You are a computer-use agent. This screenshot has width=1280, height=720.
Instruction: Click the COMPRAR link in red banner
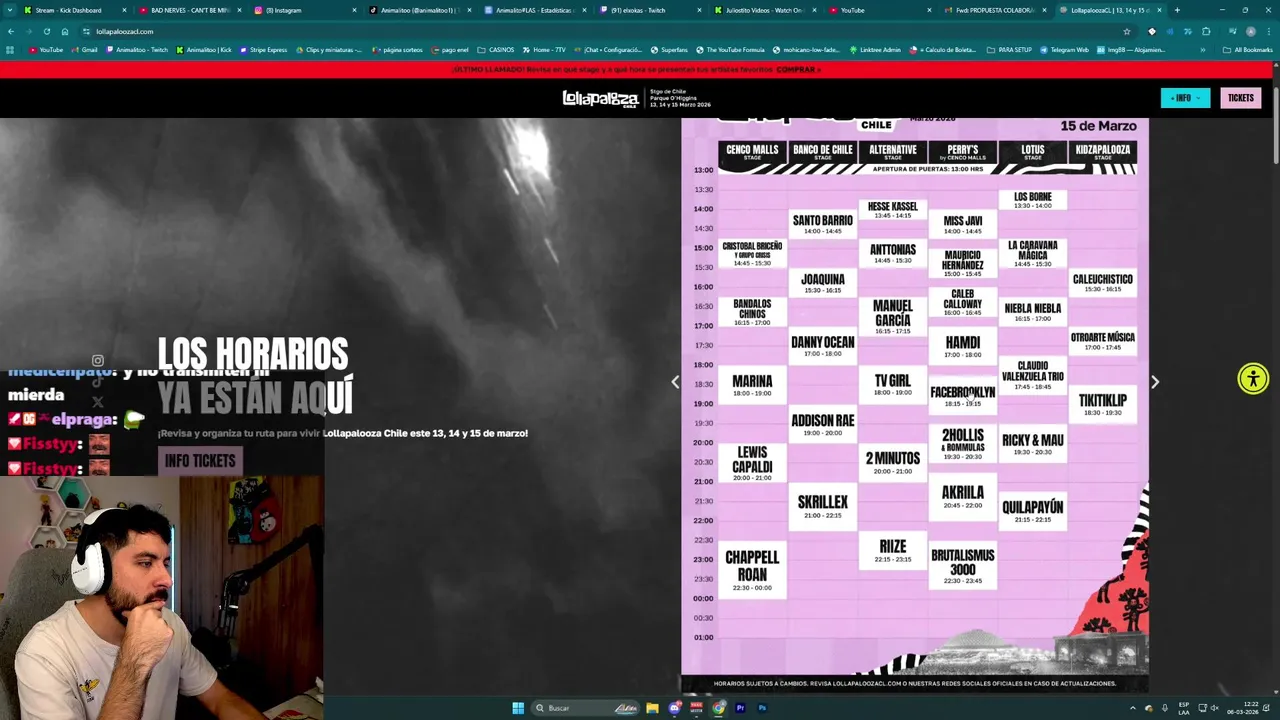[797, 69]
